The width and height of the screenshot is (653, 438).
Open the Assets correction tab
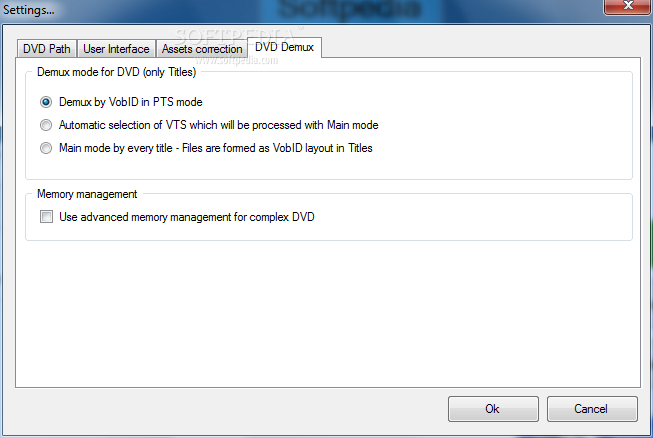click(202, 49)
